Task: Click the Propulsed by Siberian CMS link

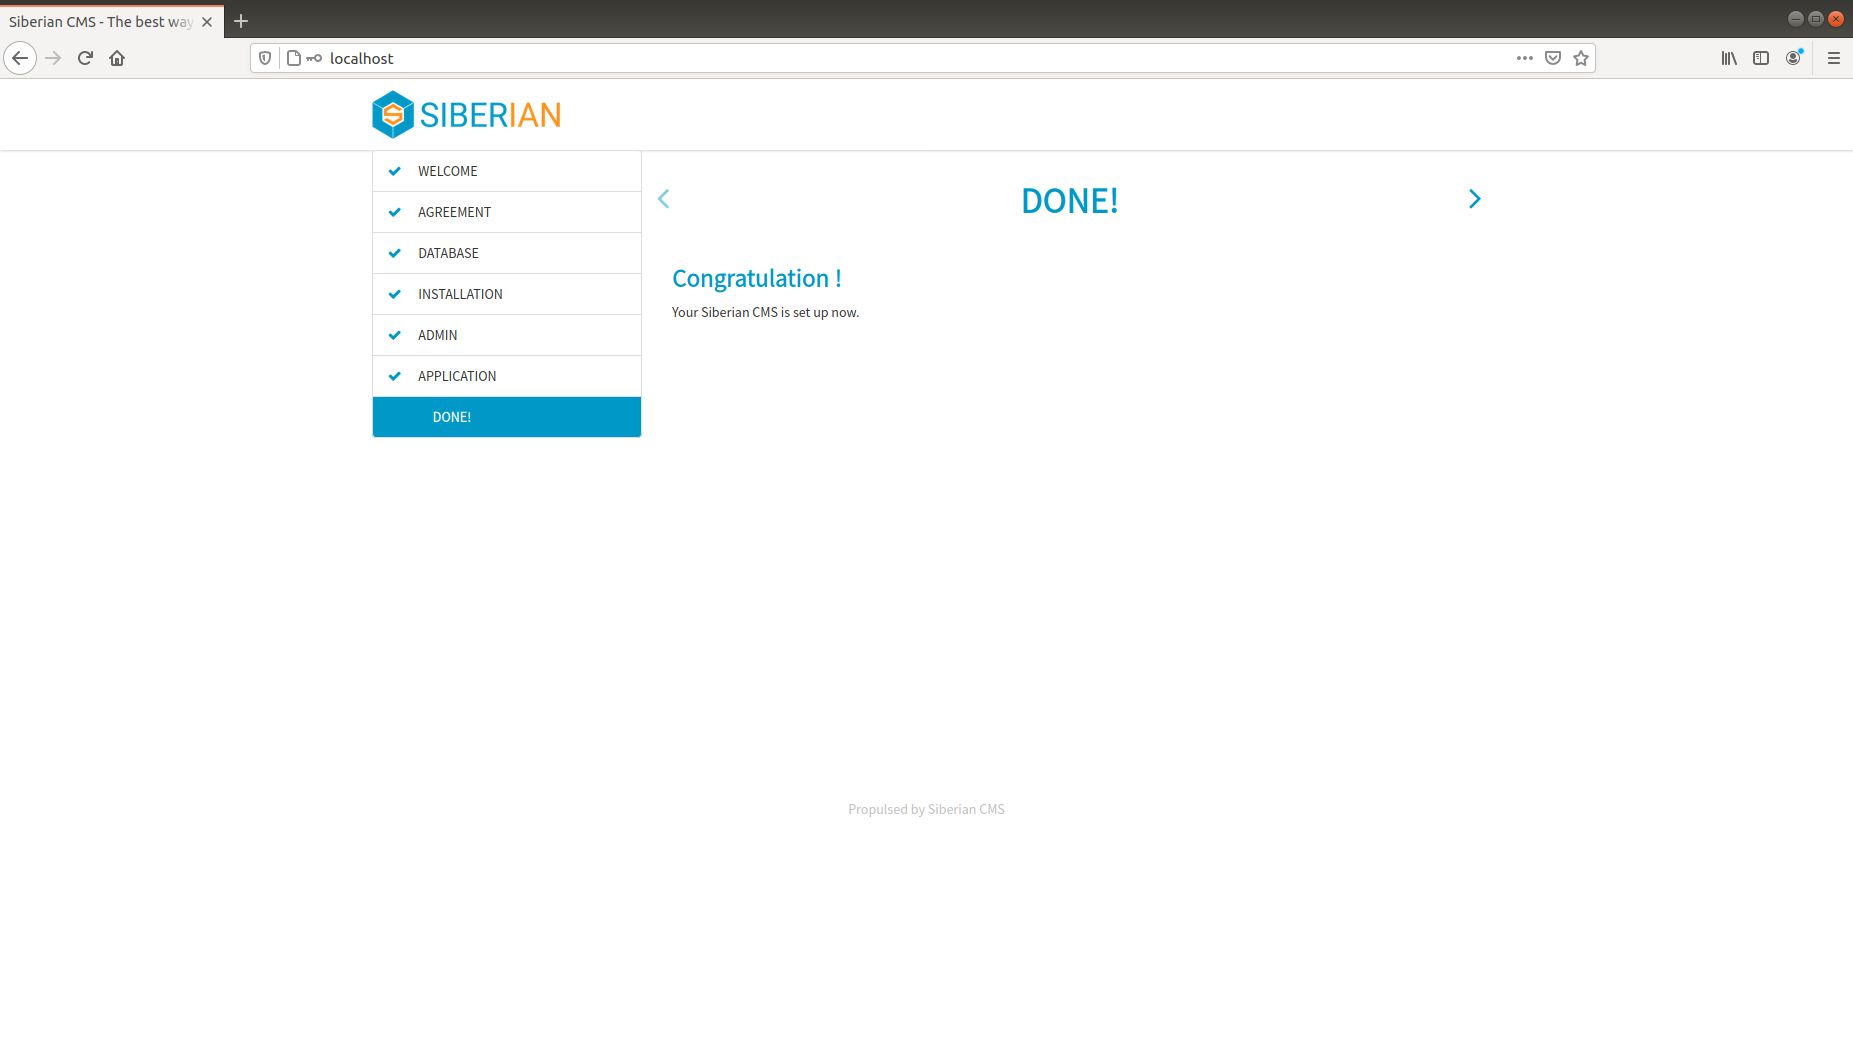Action: [x=925, y=809]
